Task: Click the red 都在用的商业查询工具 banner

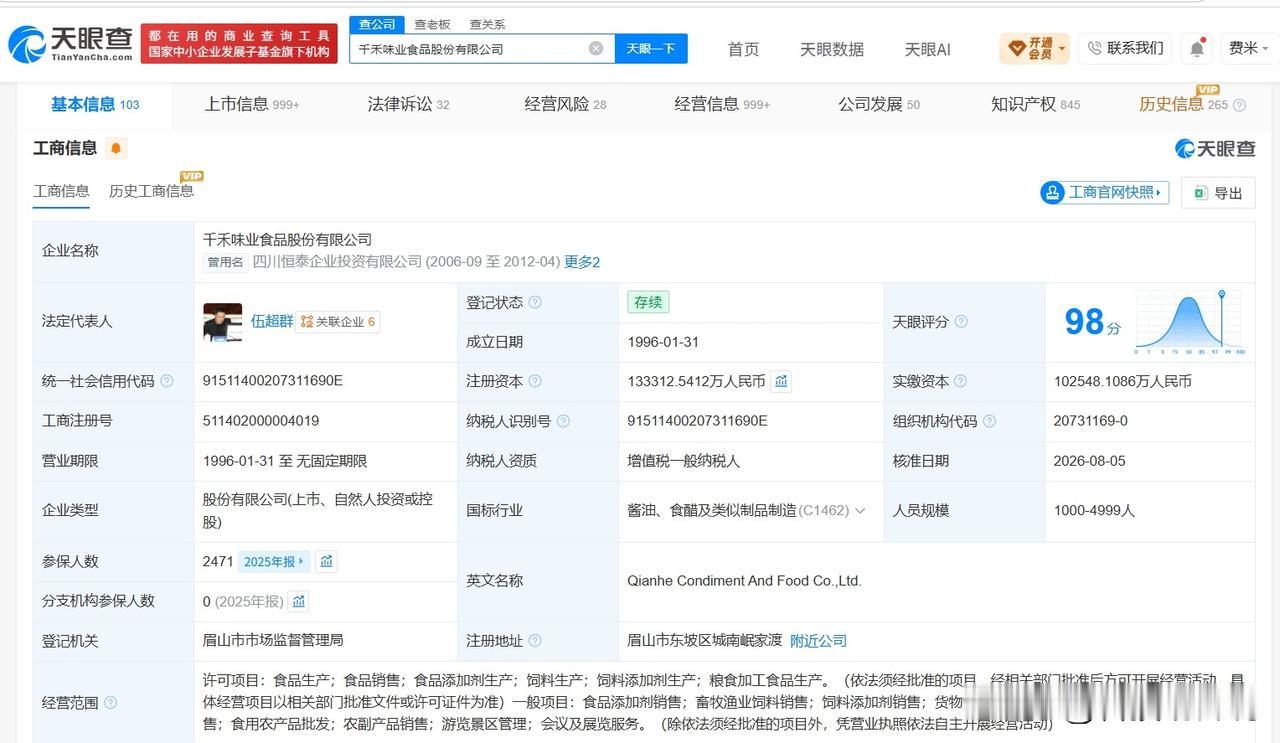Action: (x=239, y=44)
